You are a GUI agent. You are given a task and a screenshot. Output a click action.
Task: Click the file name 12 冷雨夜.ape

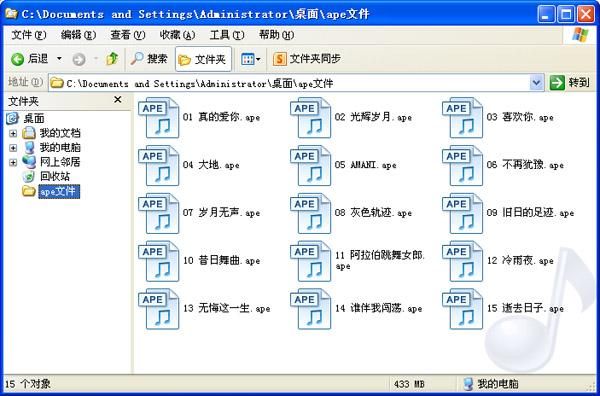click(520, 261)
